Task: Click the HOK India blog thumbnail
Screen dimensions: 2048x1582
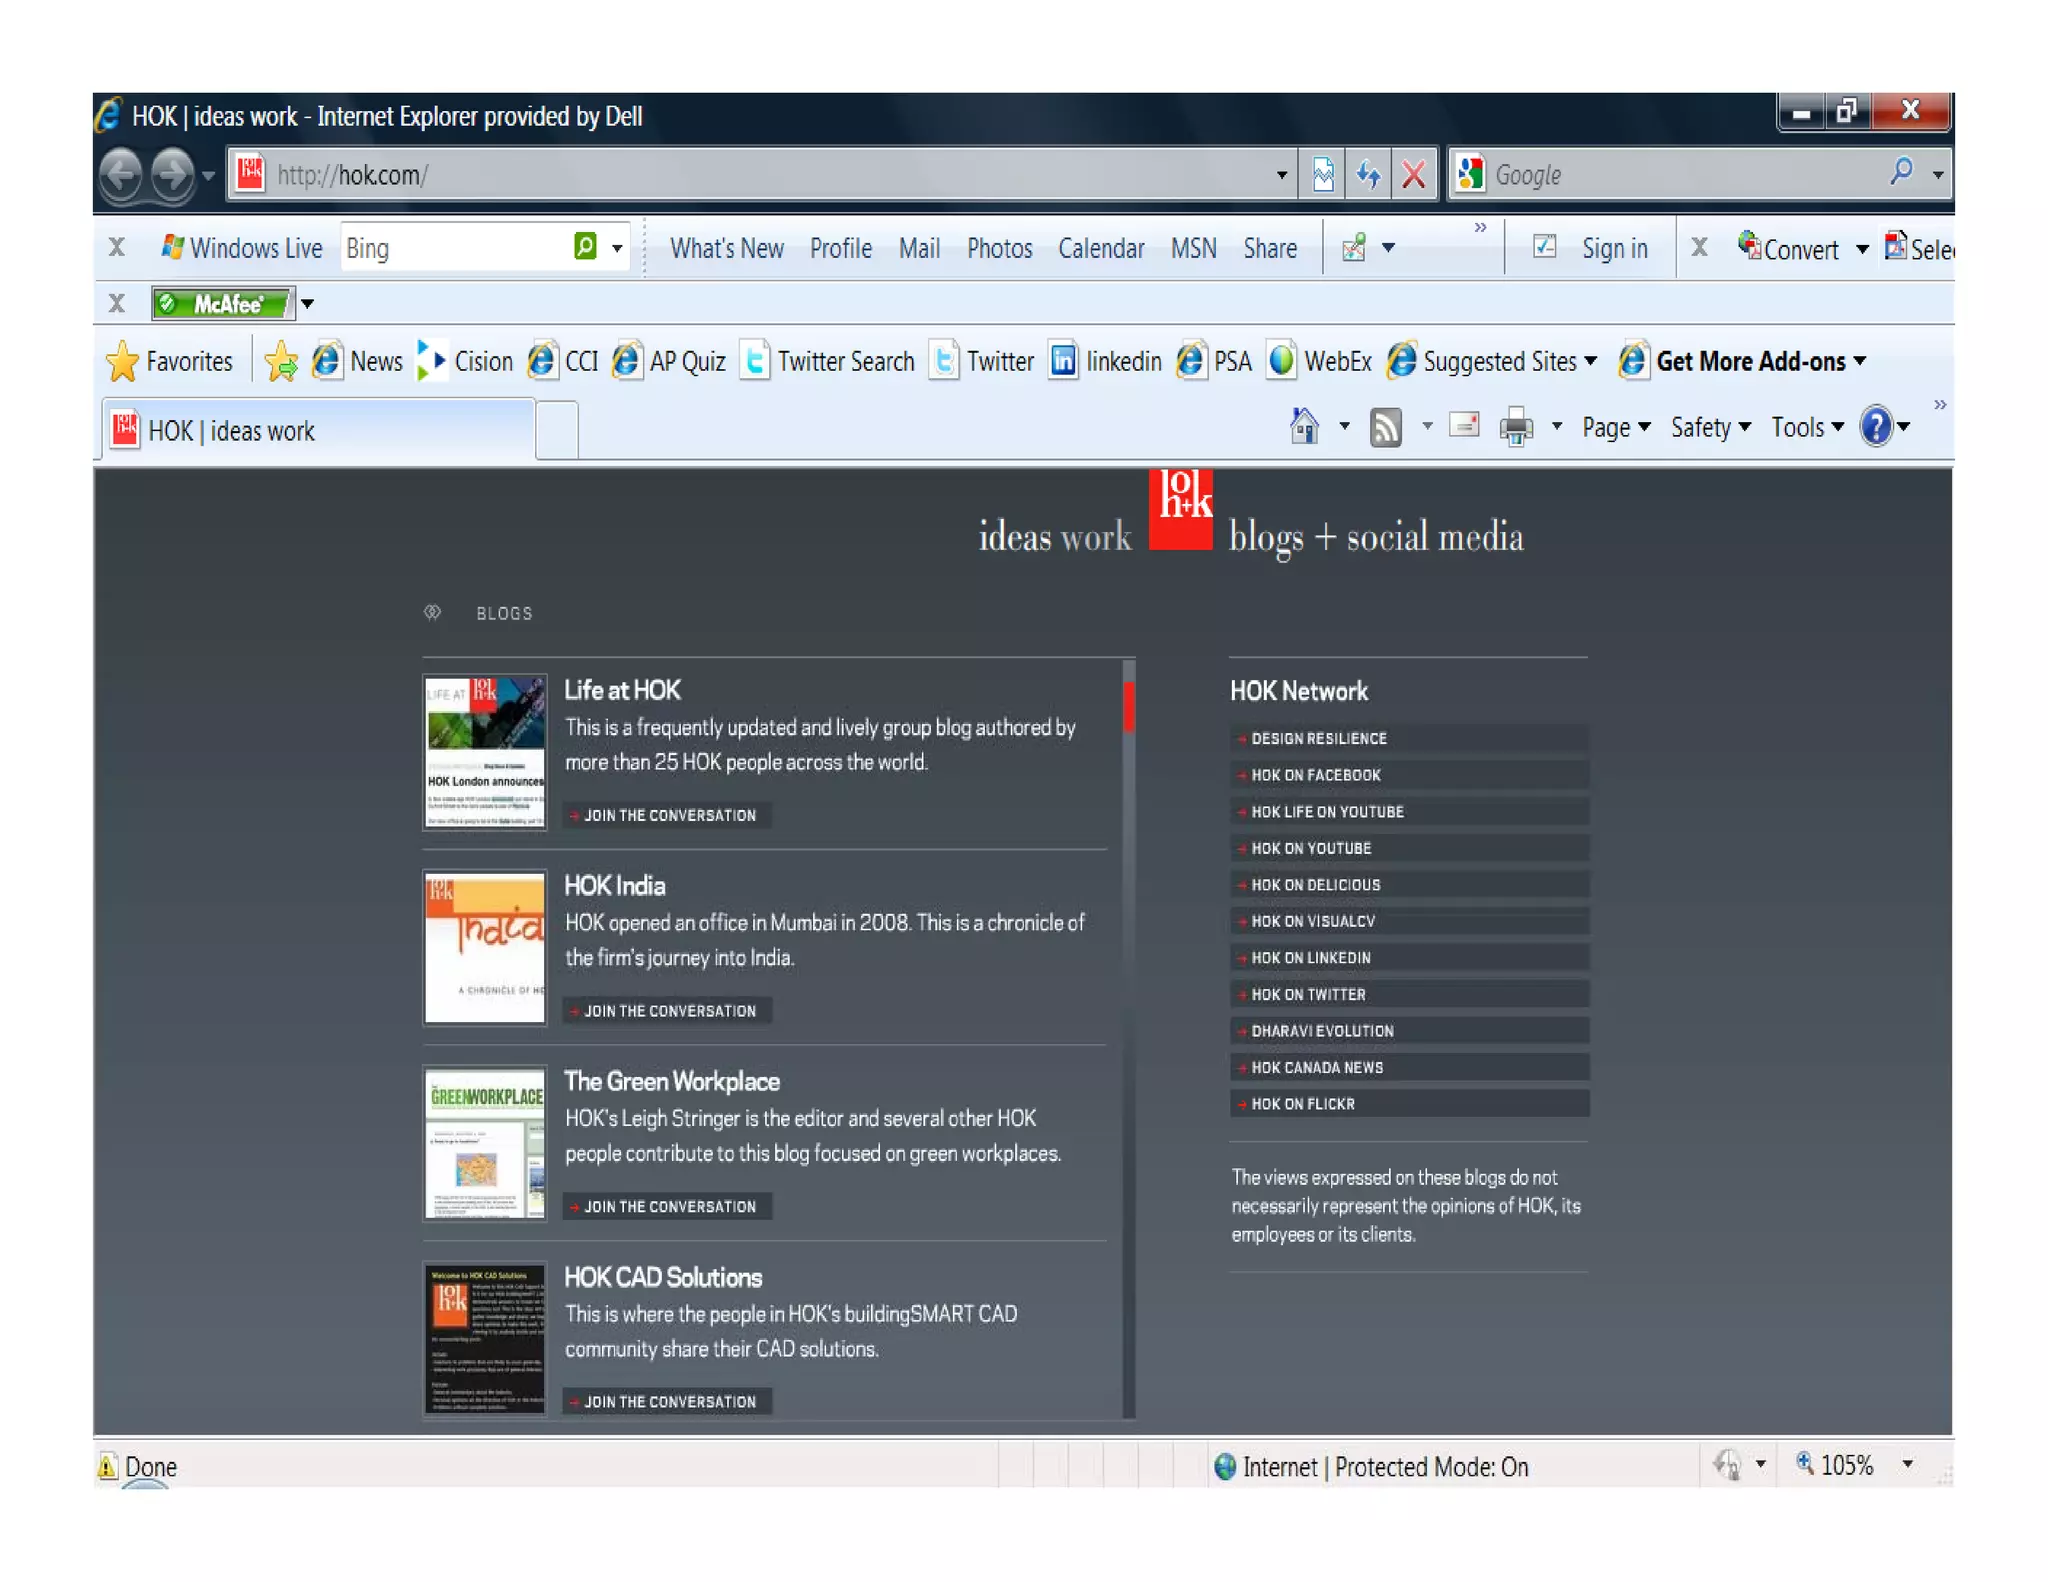Action: tap(485, 948)
